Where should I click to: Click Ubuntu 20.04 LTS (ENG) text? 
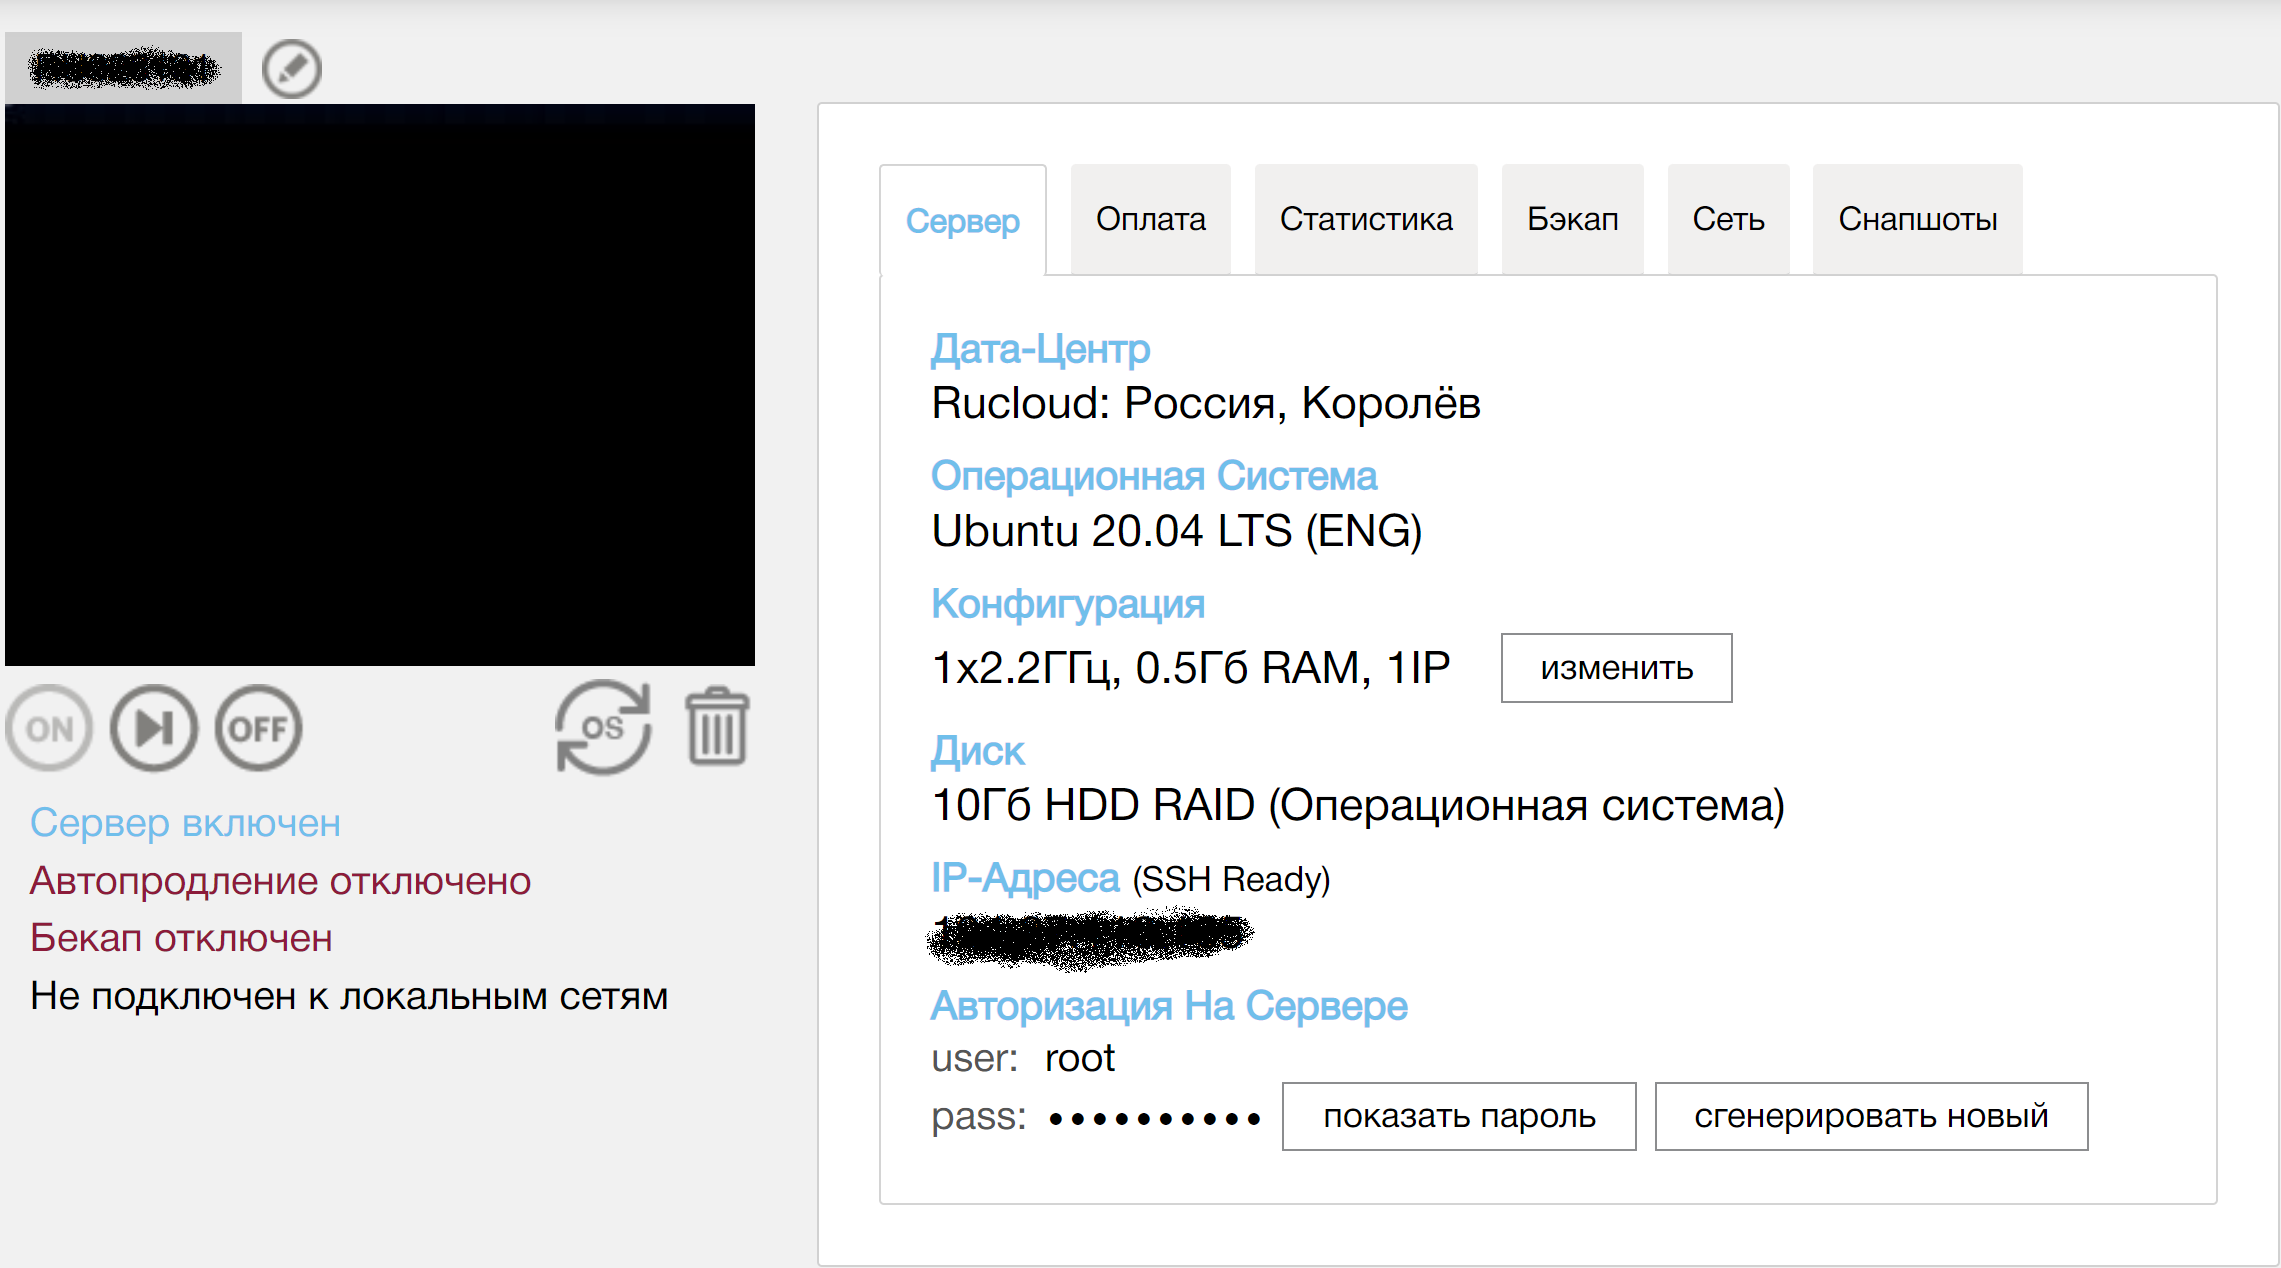point(1177,531)
